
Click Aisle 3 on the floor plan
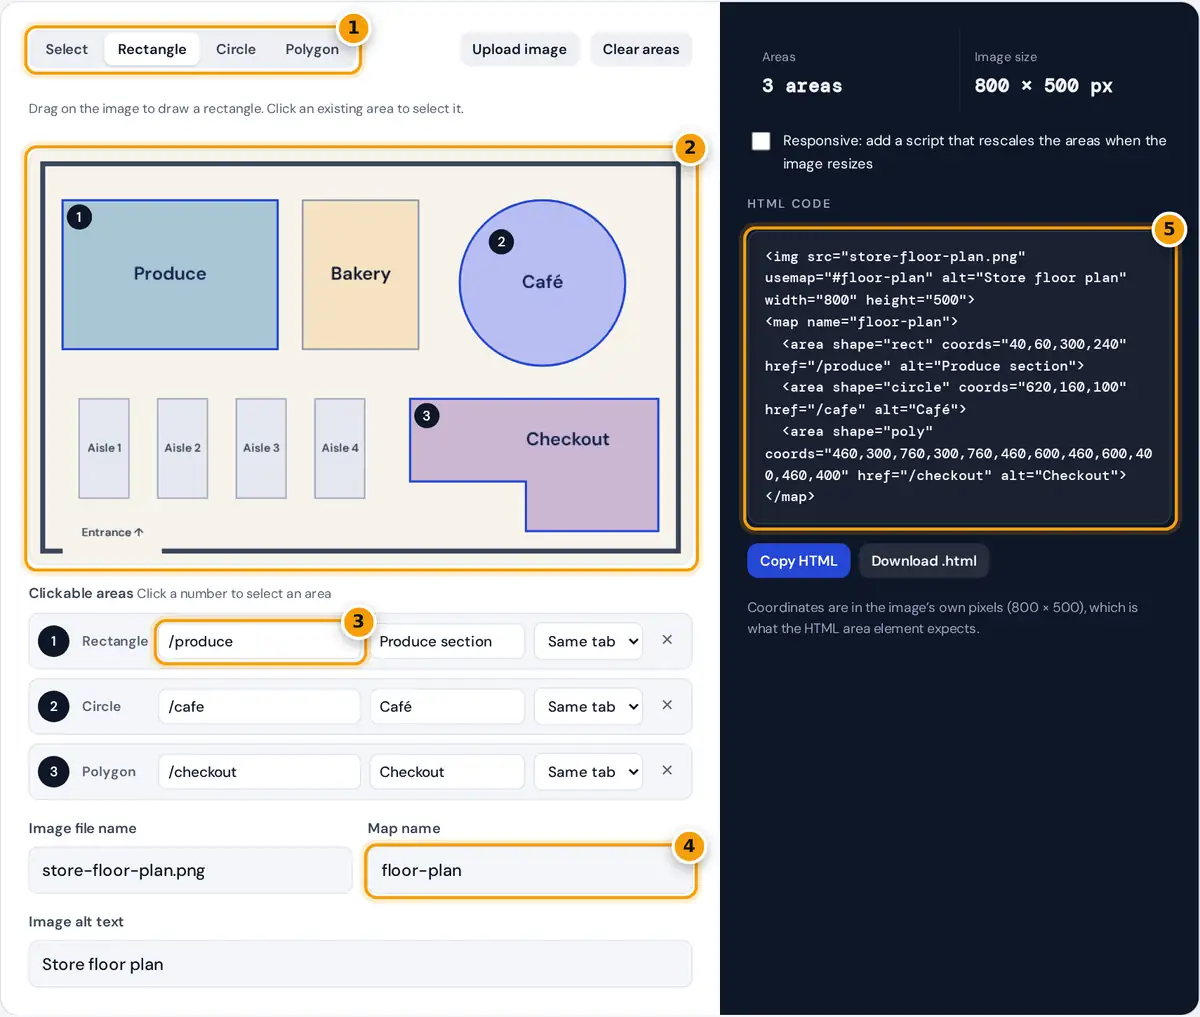coord(261,448)
